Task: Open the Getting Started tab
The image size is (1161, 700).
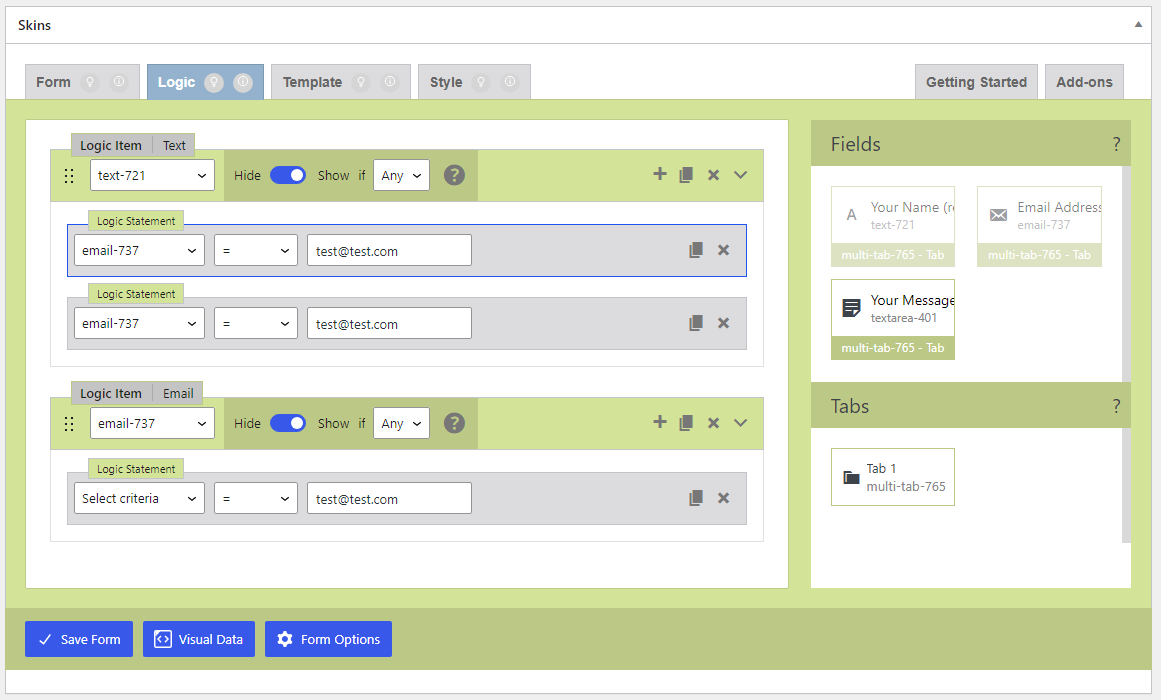Action: coord(976,82)
